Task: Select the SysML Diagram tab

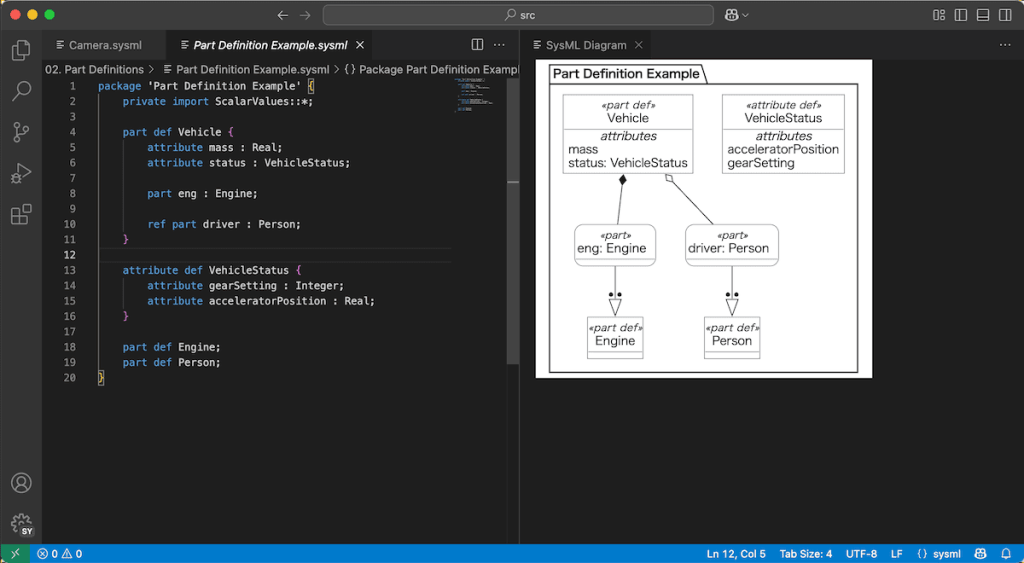Action: [585, 45]
